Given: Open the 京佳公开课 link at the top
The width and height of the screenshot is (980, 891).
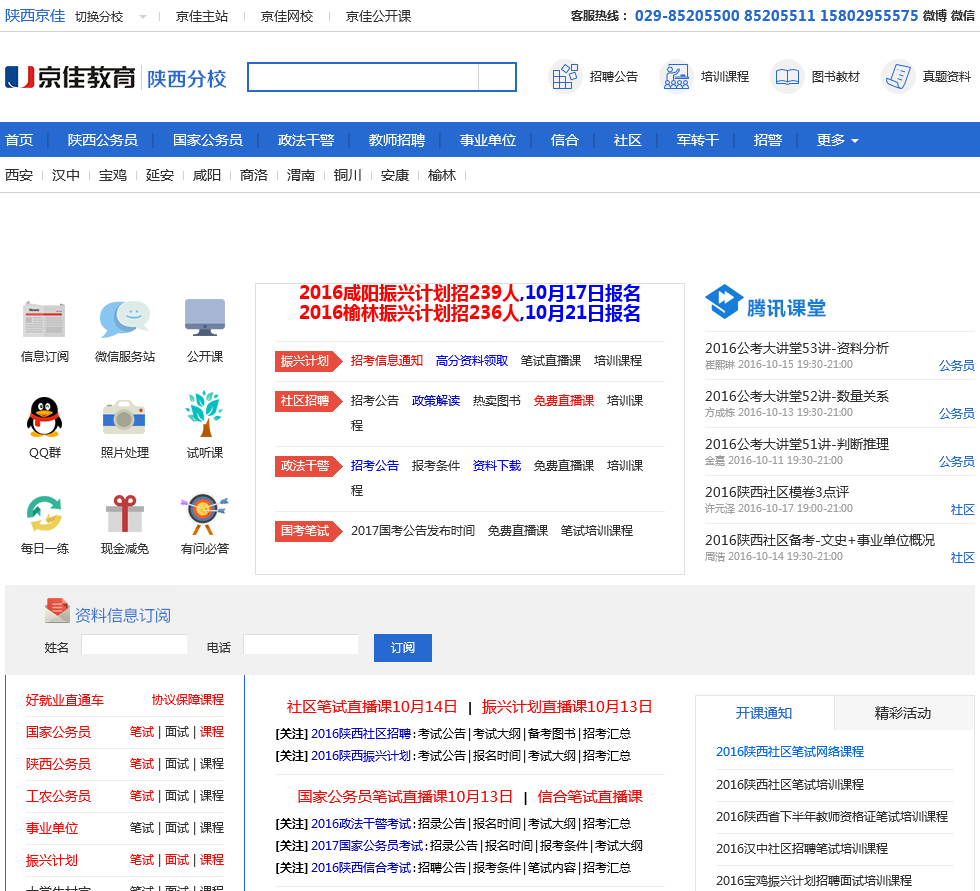Looking at the screenshot, I should (378, 16).
